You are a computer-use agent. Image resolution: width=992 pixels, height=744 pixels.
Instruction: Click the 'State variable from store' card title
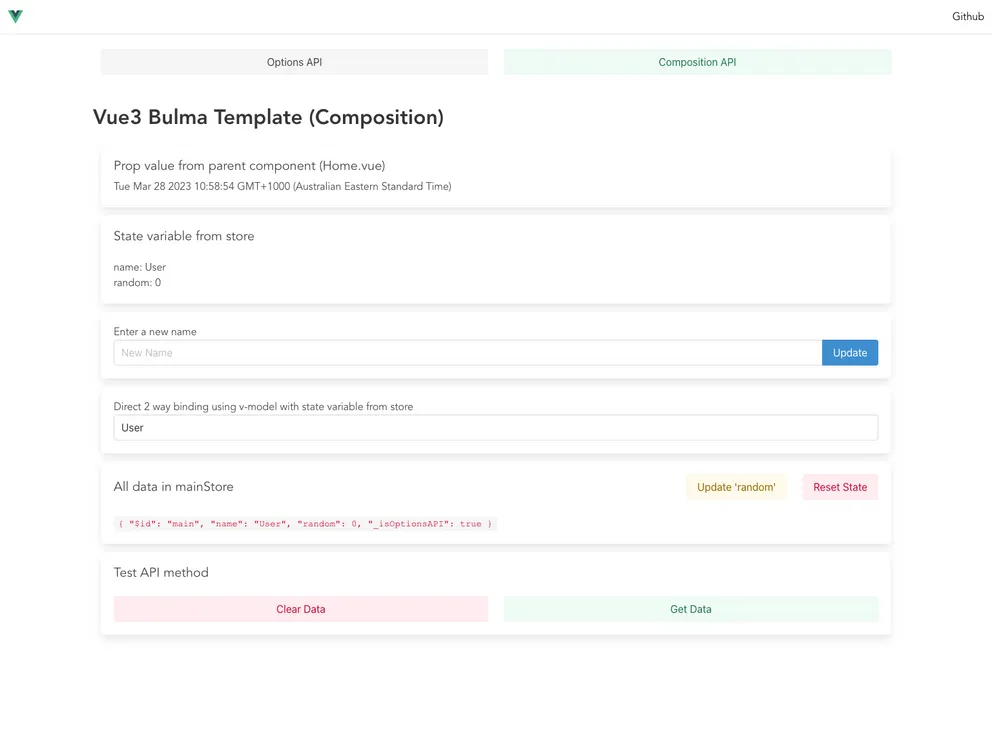183,236
